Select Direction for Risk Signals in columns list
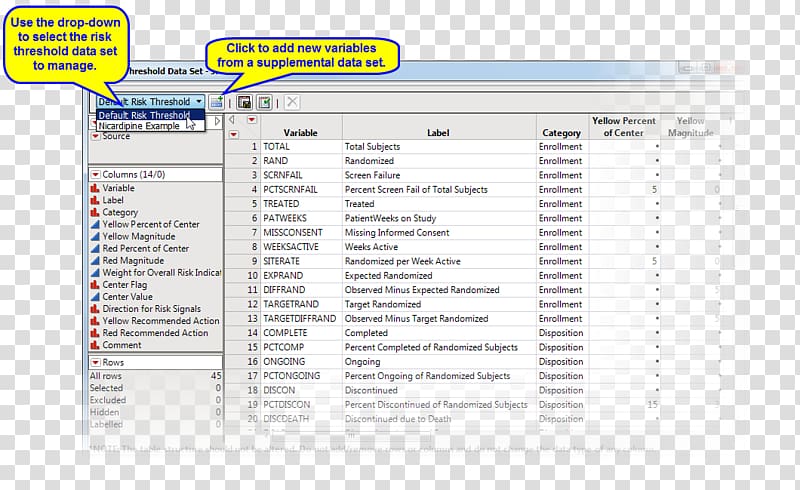The image size is (800, 490). pos(152,309)
